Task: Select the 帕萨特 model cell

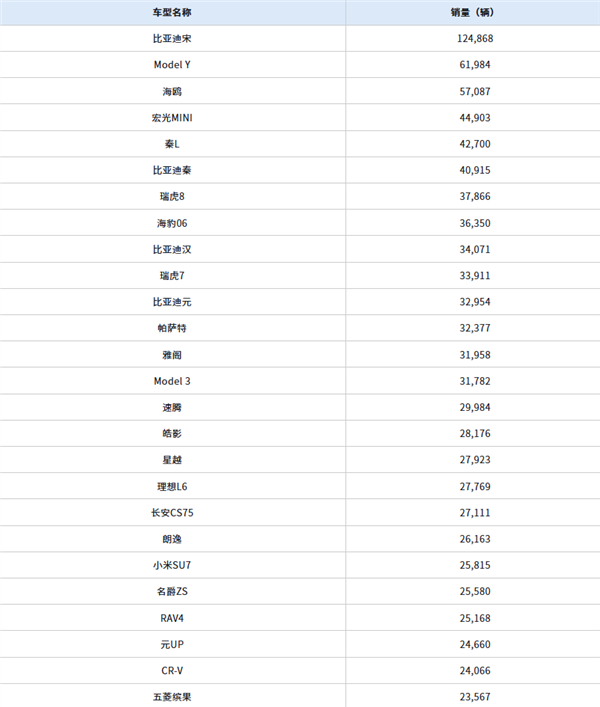Action: (x=172, y=328)
